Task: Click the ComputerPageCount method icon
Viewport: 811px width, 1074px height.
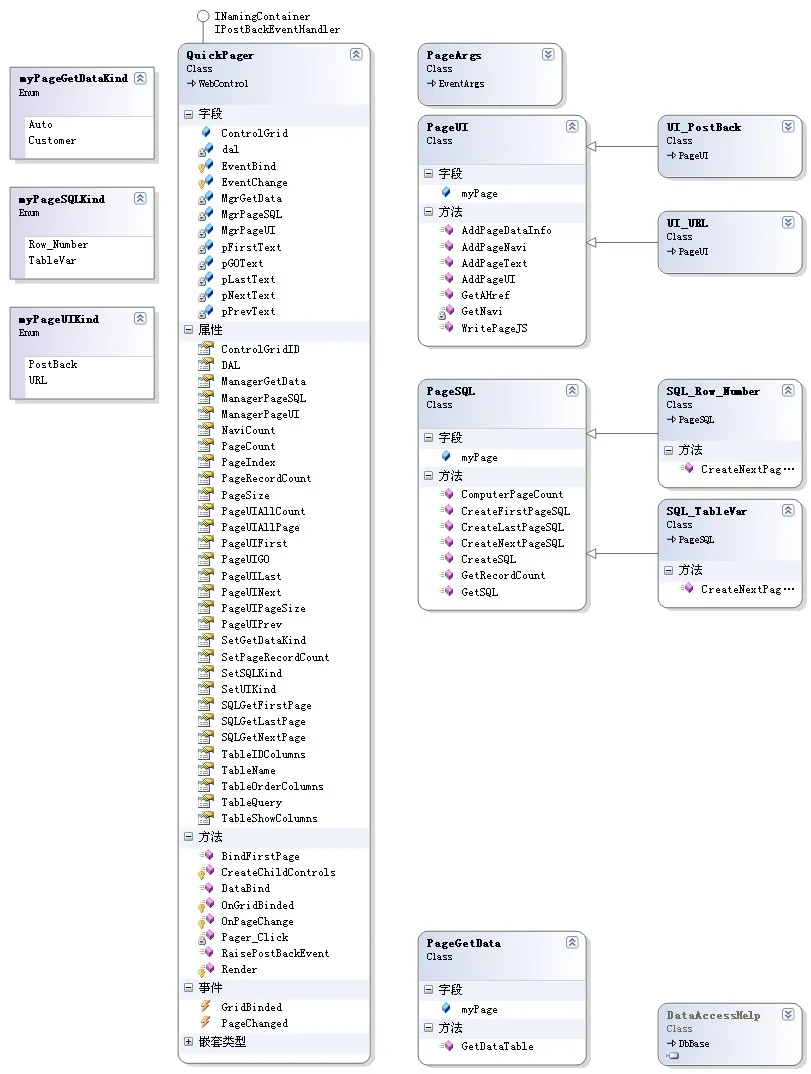Action: point(447,494)
